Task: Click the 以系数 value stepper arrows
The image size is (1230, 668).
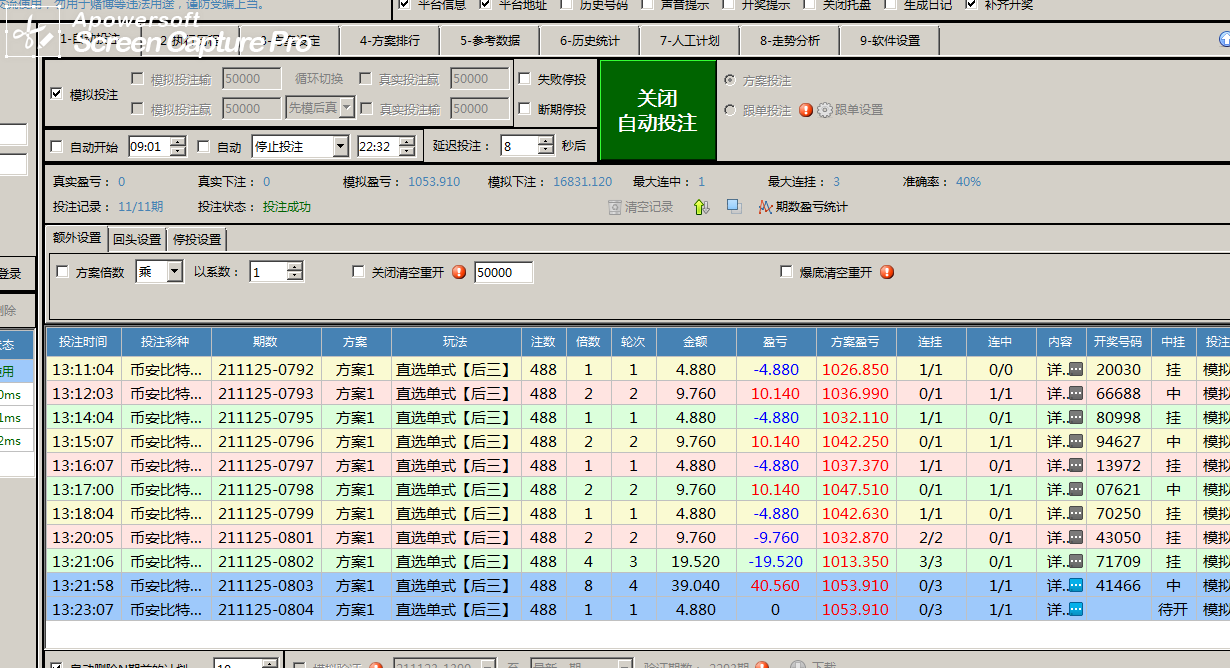Action: coord(295,271)
